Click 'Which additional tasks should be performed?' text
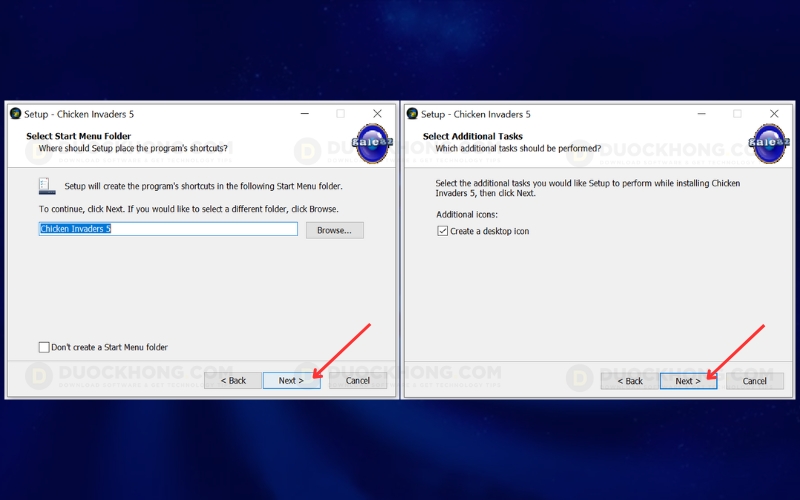The image size is (800, 500). coord(518,148)
